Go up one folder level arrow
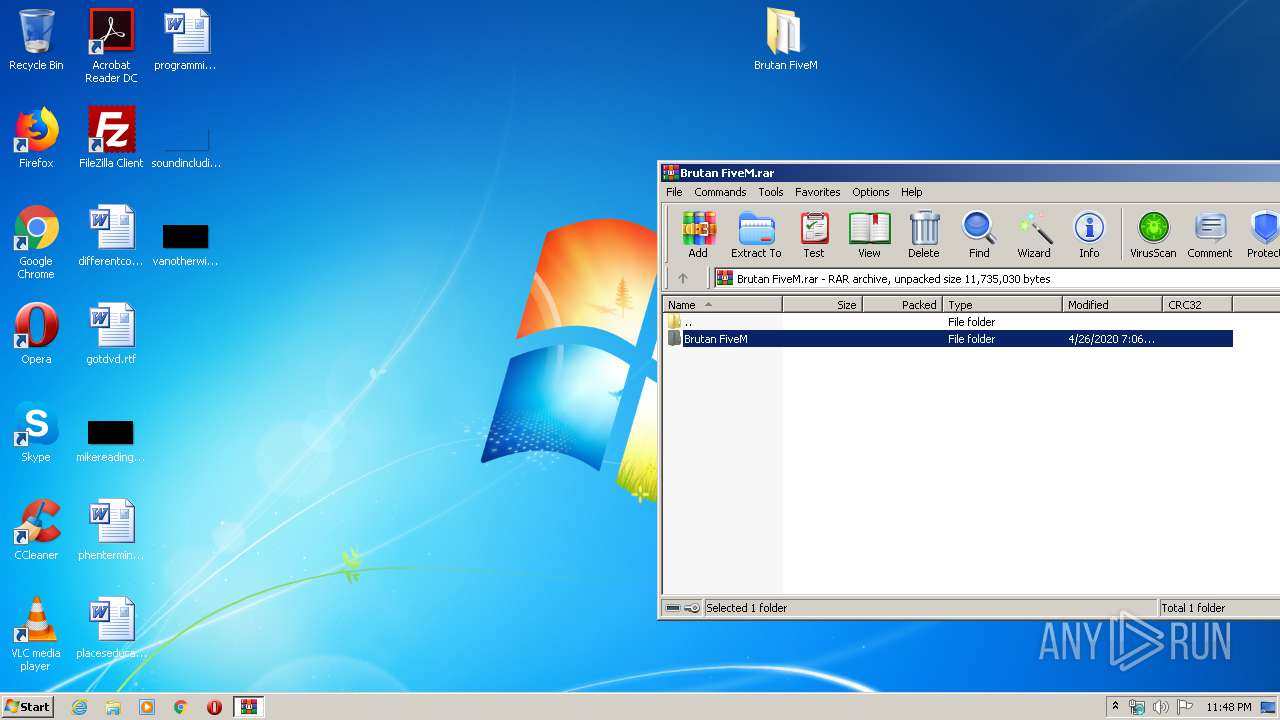The width and height of the screenshot is (1280, 720). coord(683,279)
